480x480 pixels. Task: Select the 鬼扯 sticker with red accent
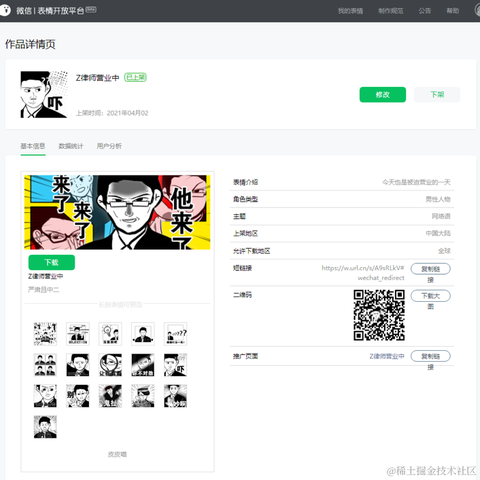pyautogui.click(x=110, y=396)
